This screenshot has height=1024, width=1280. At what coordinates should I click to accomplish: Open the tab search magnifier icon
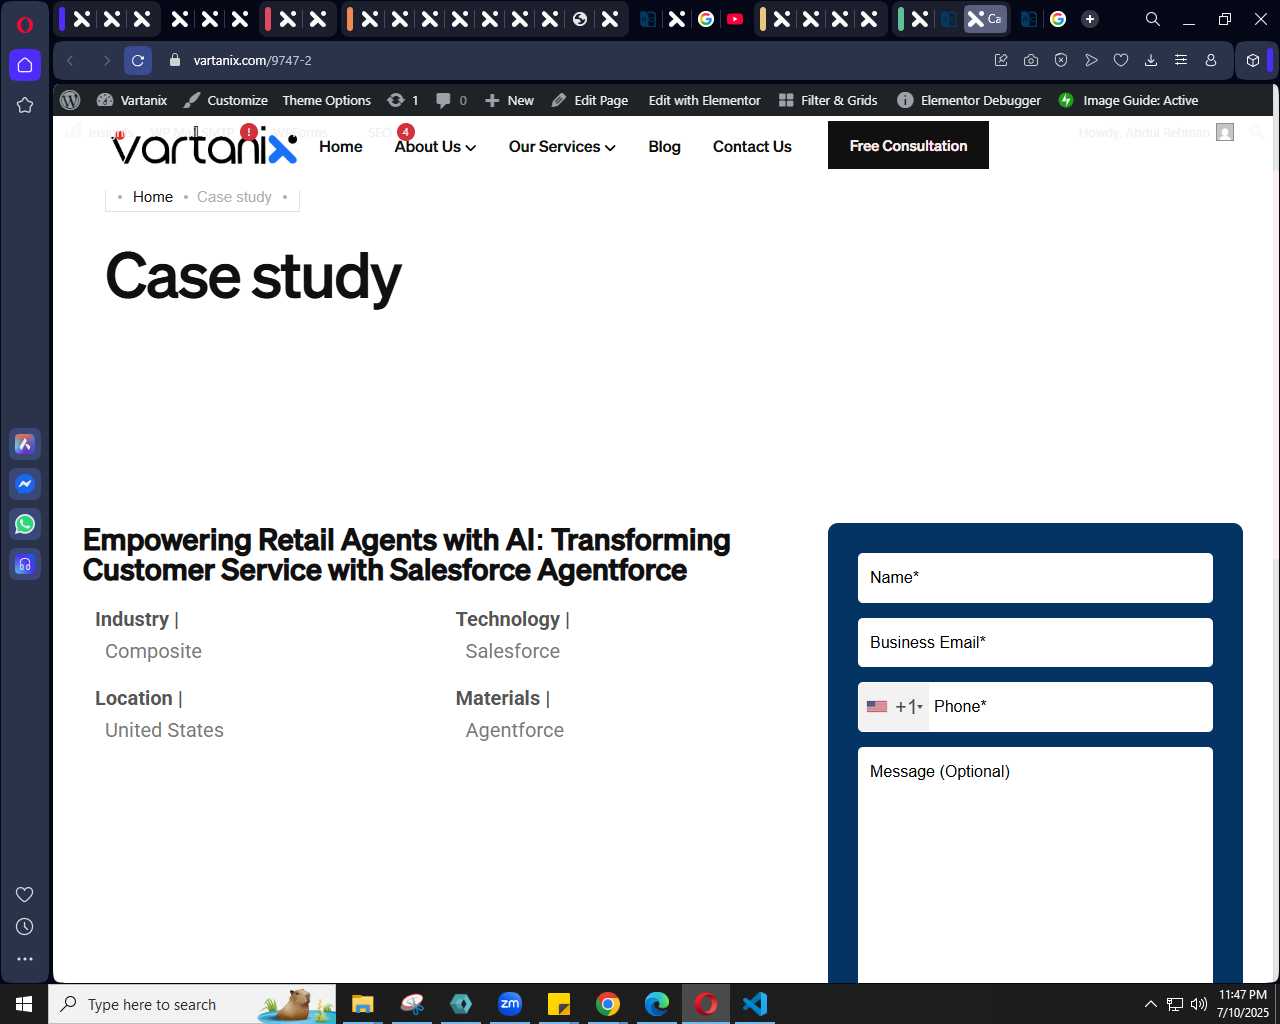[1153, 19]
